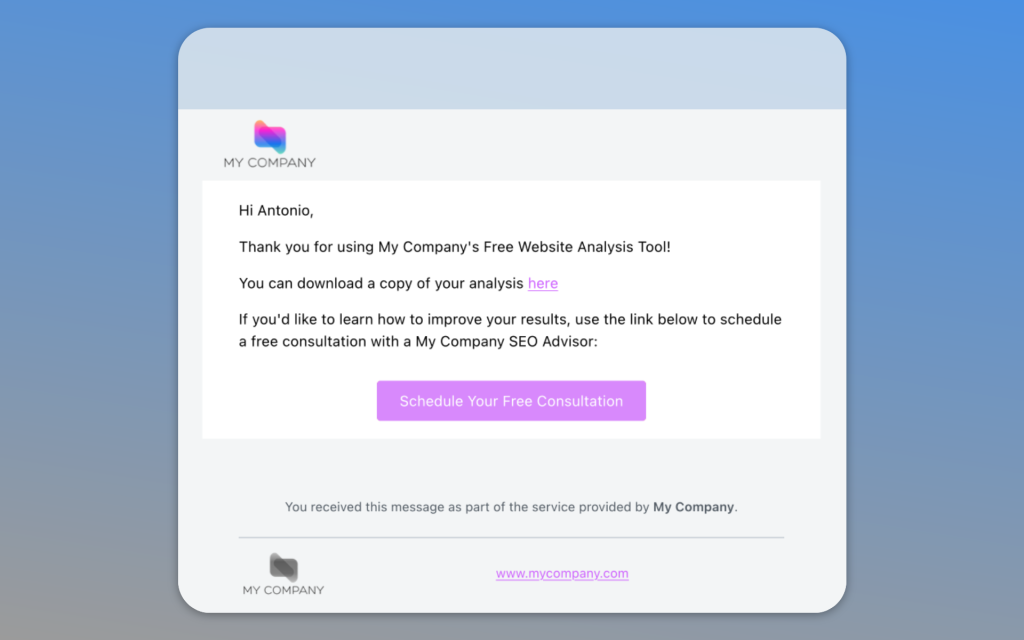The height and width of the screenshot is (640, 1024).
Task: Click bold 'My Company' in footer notice
Action: tap(694, 507)
